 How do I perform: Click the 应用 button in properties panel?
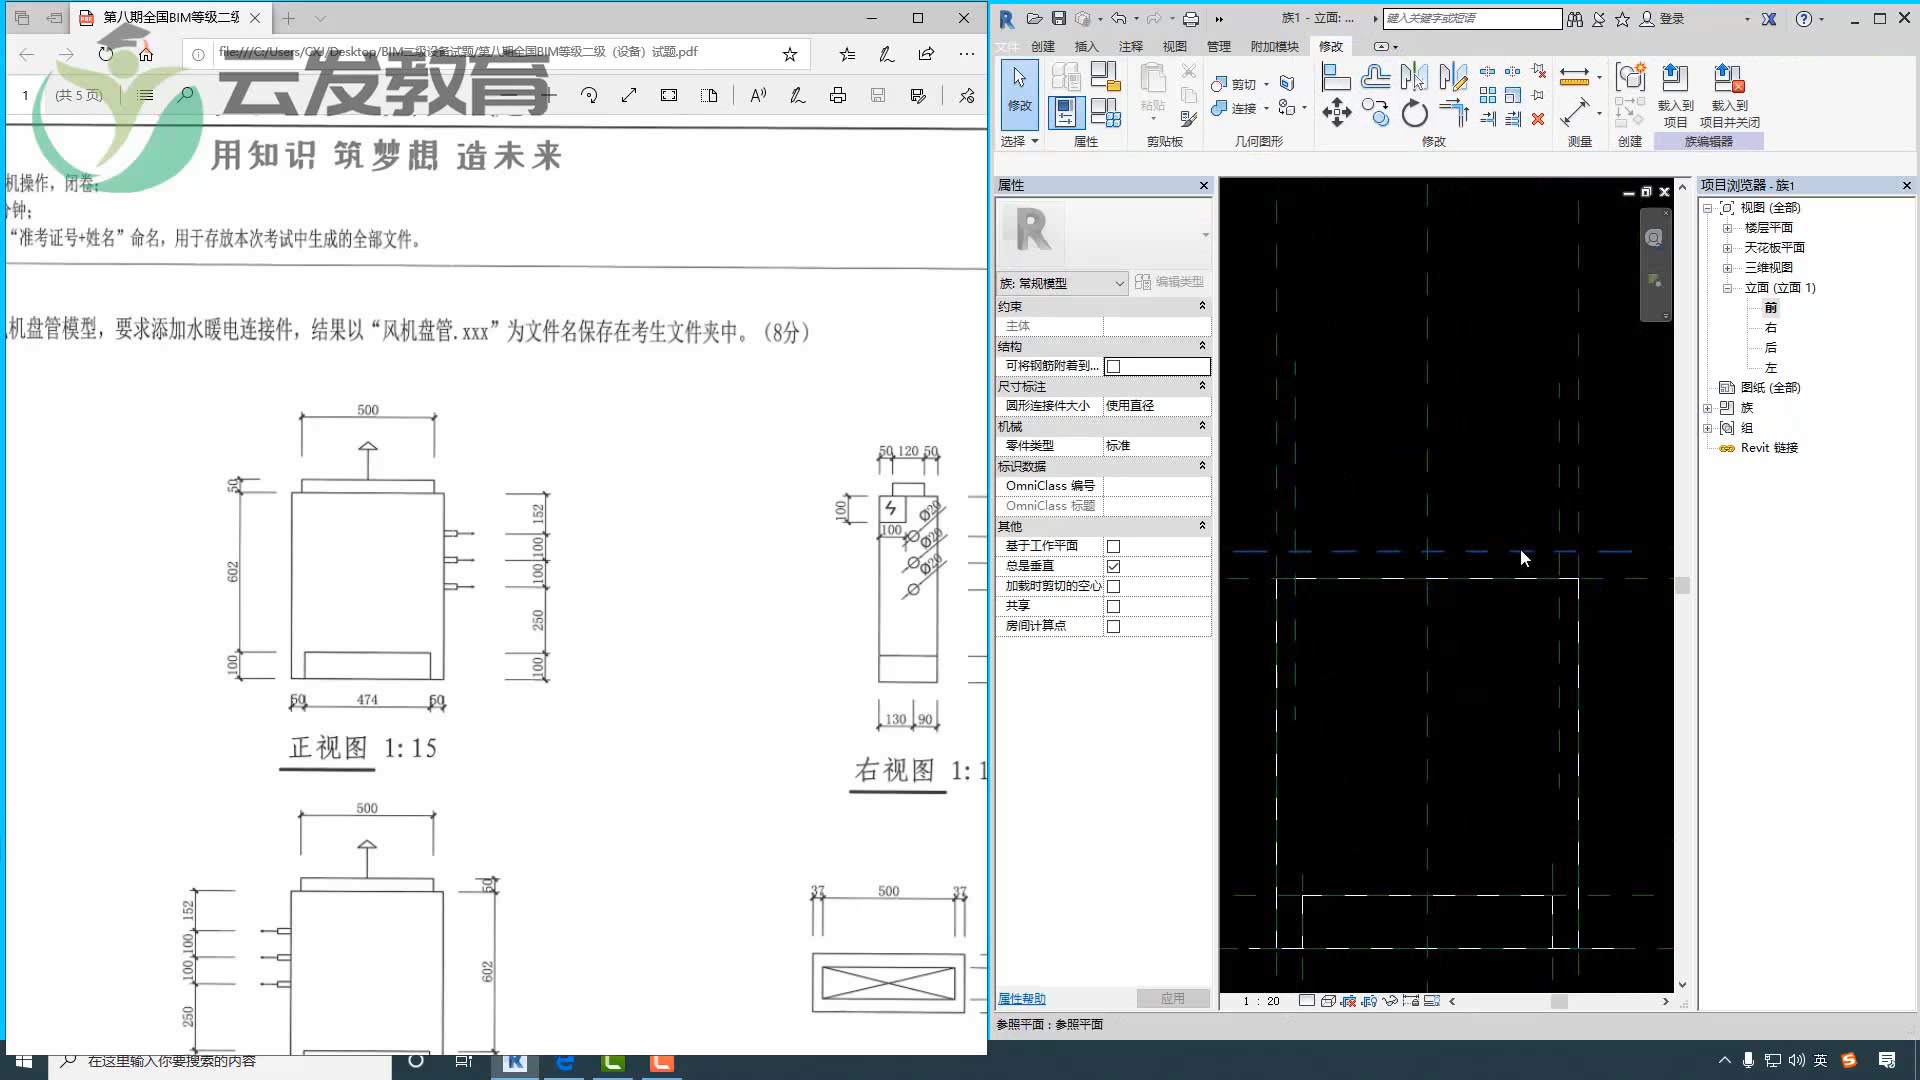click(x=1172, y=998)
